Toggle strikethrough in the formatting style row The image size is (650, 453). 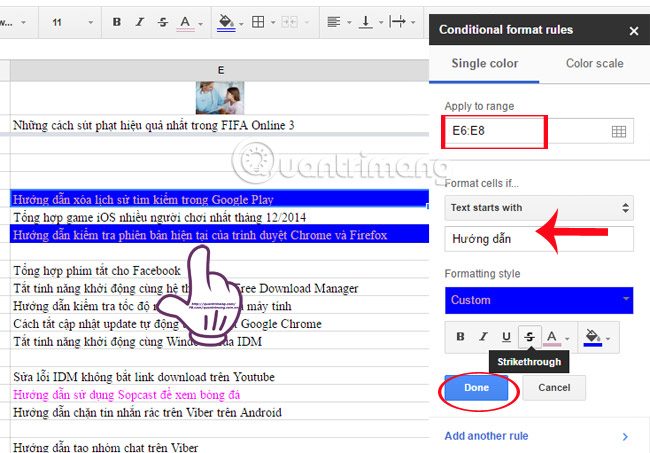[529, 337]
